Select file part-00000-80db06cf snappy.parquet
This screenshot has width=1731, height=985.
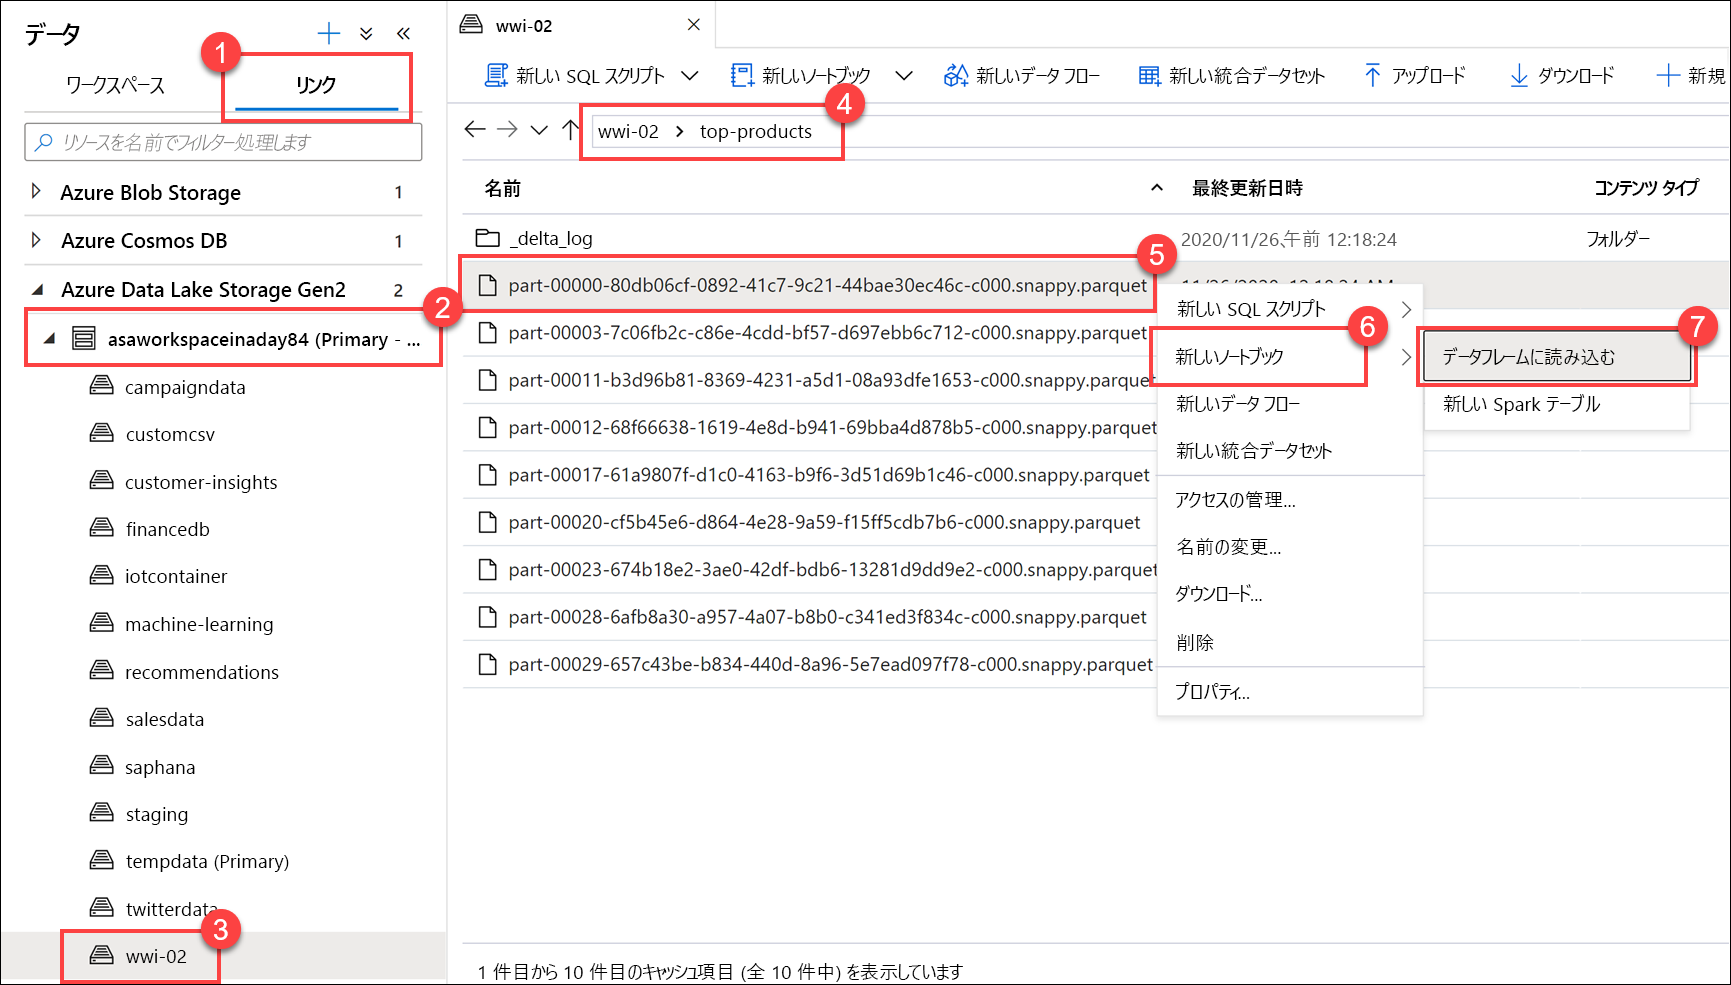coord(827,285)
